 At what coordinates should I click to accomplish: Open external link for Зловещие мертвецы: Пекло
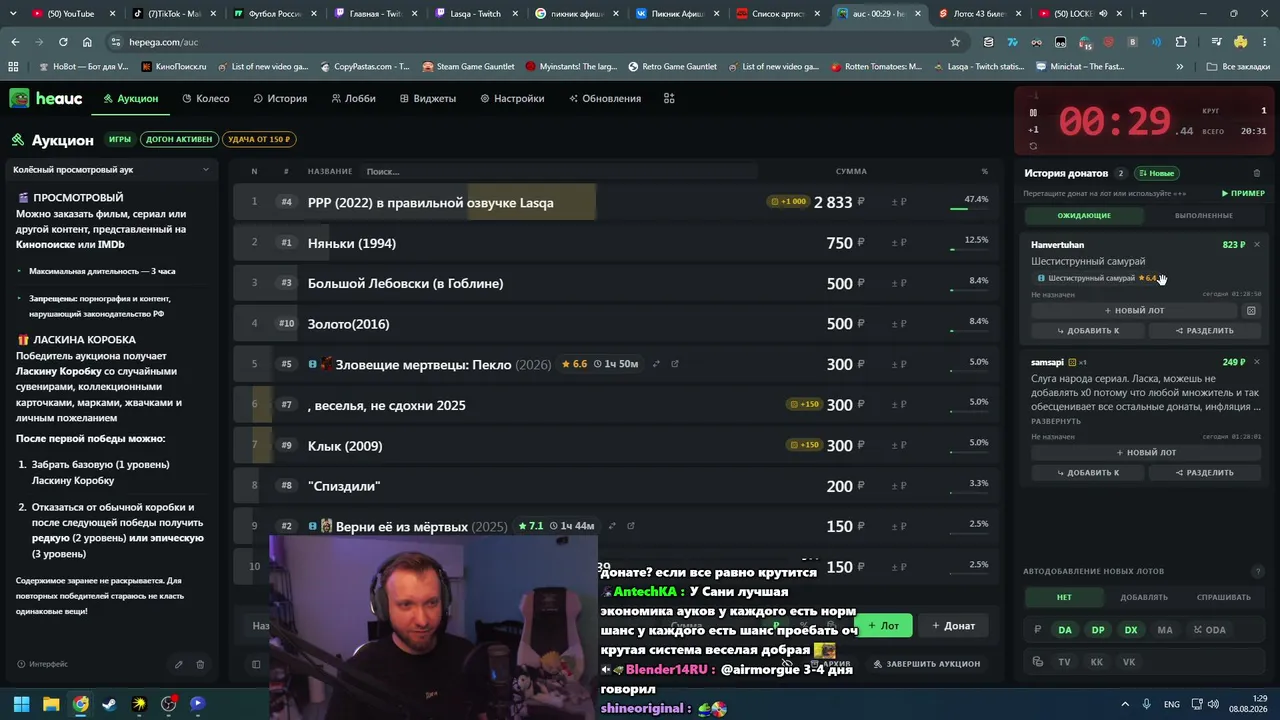pyautogui.click(x=675, y=364)
